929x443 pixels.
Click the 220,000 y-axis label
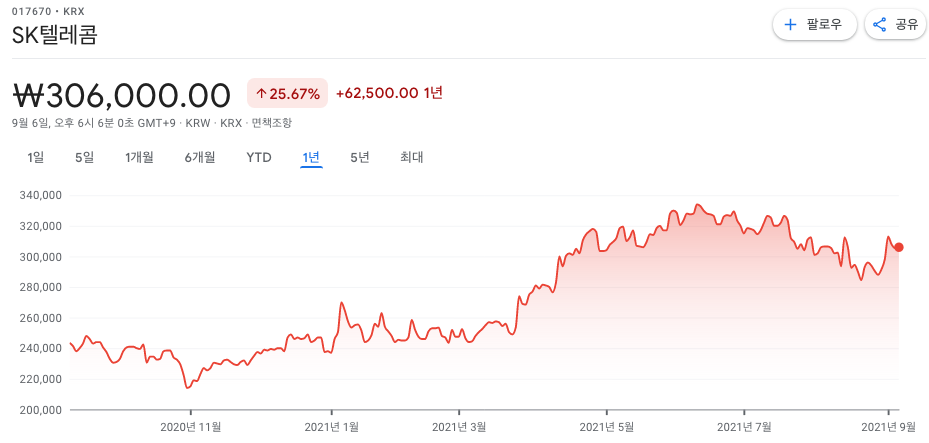tap(43, 379)
